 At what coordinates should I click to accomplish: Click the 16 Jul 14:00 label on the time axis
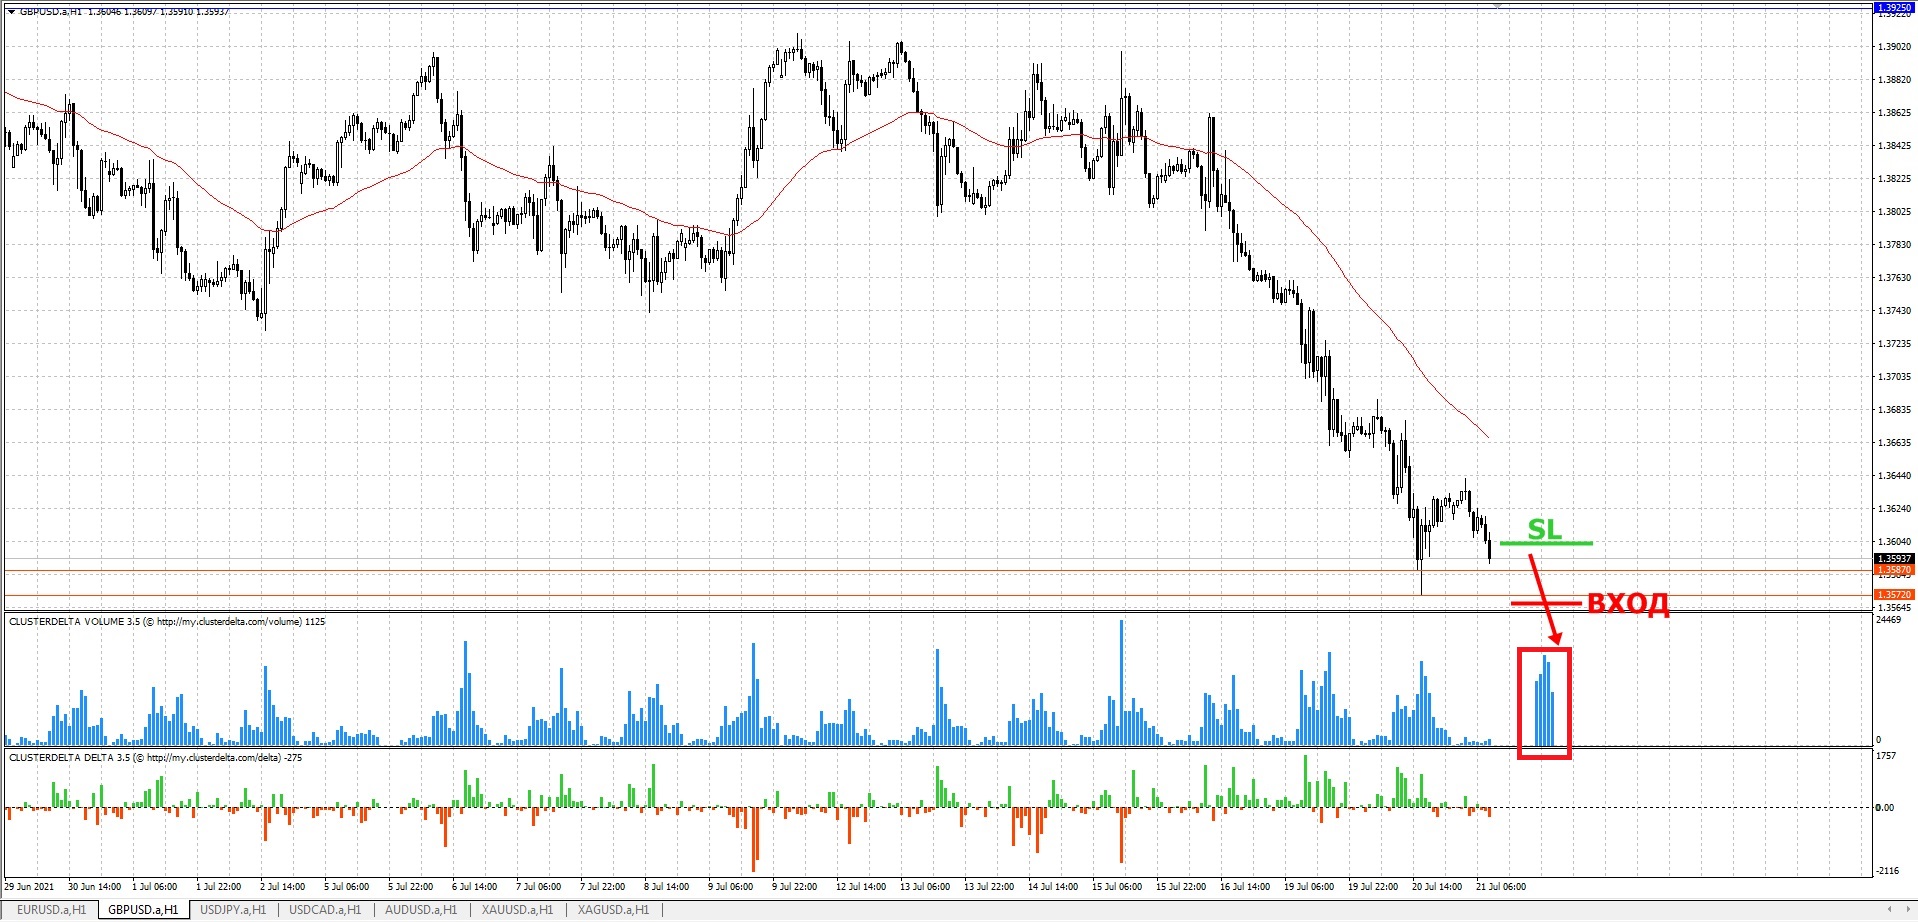tap(1245, 887)
